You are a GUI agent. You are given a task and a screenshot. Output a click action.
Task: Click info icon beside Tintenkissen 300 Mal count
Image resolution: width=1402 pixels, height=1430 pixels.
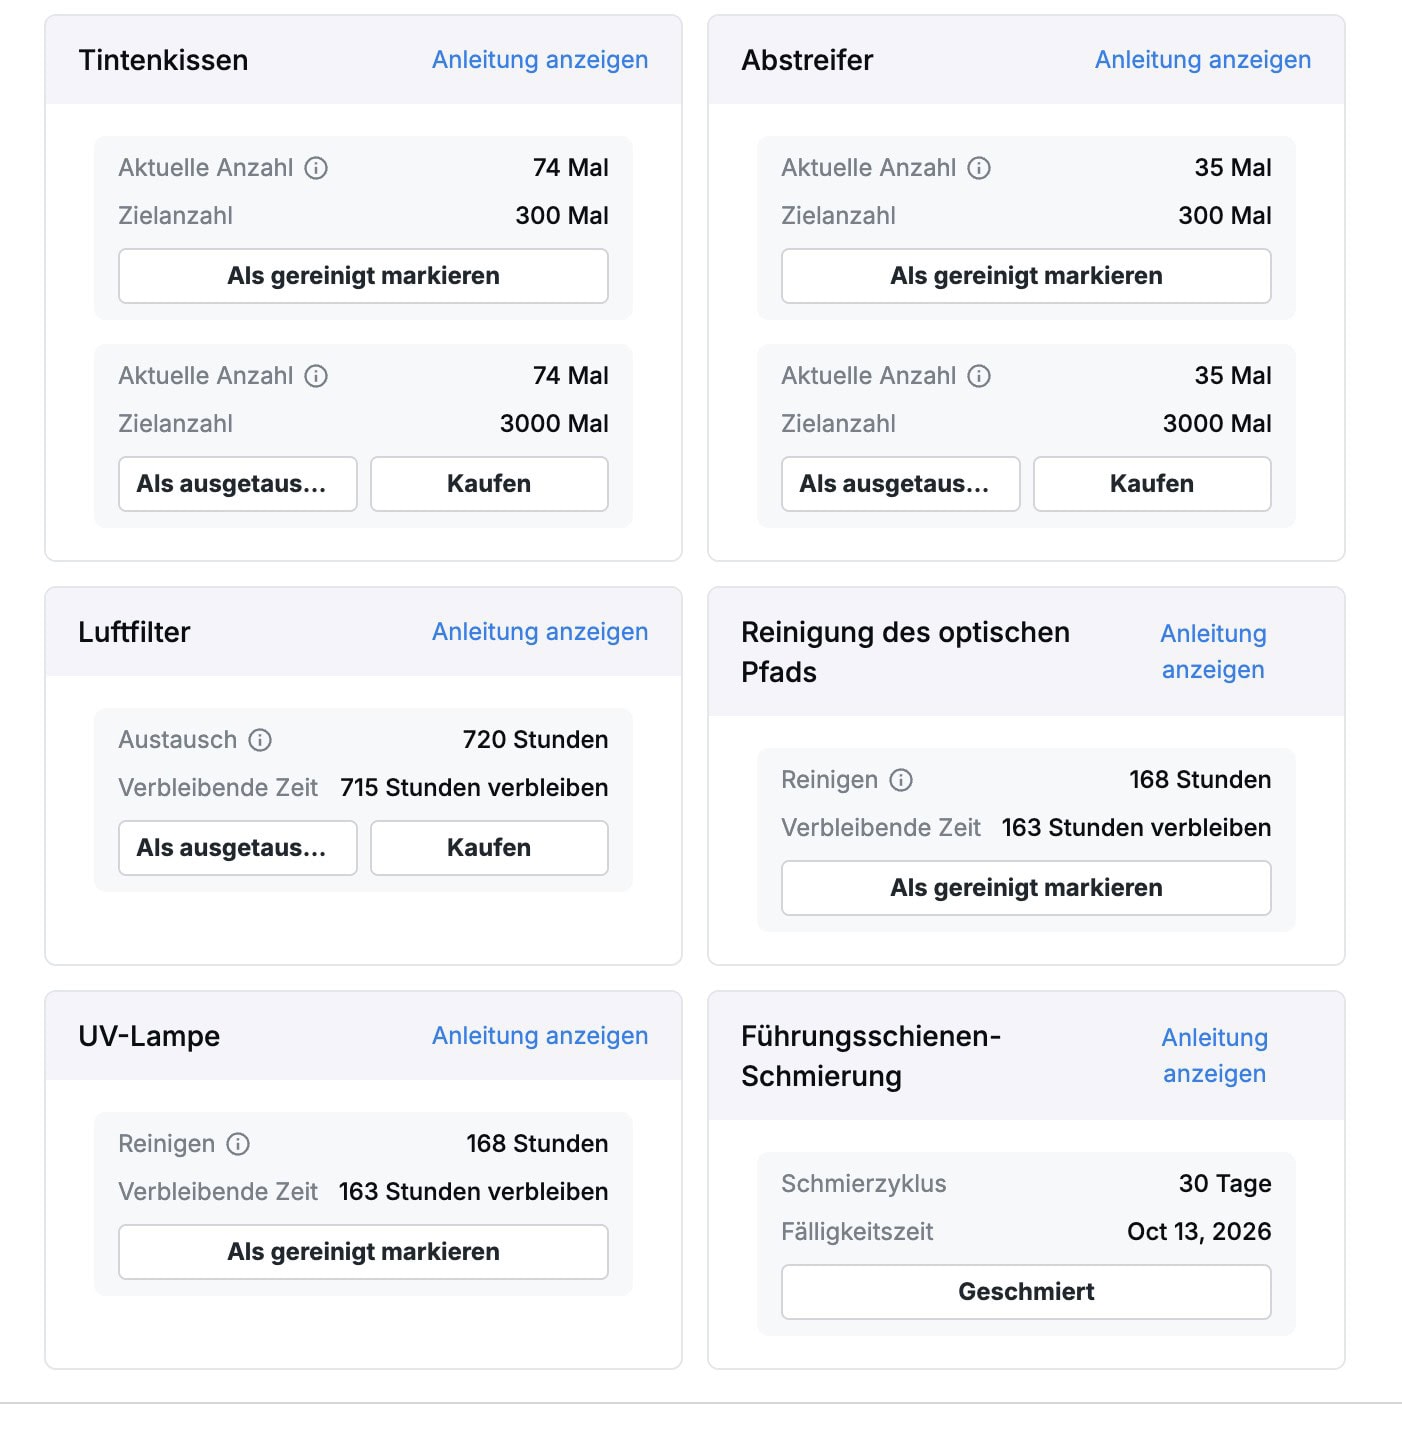(316, 168)
